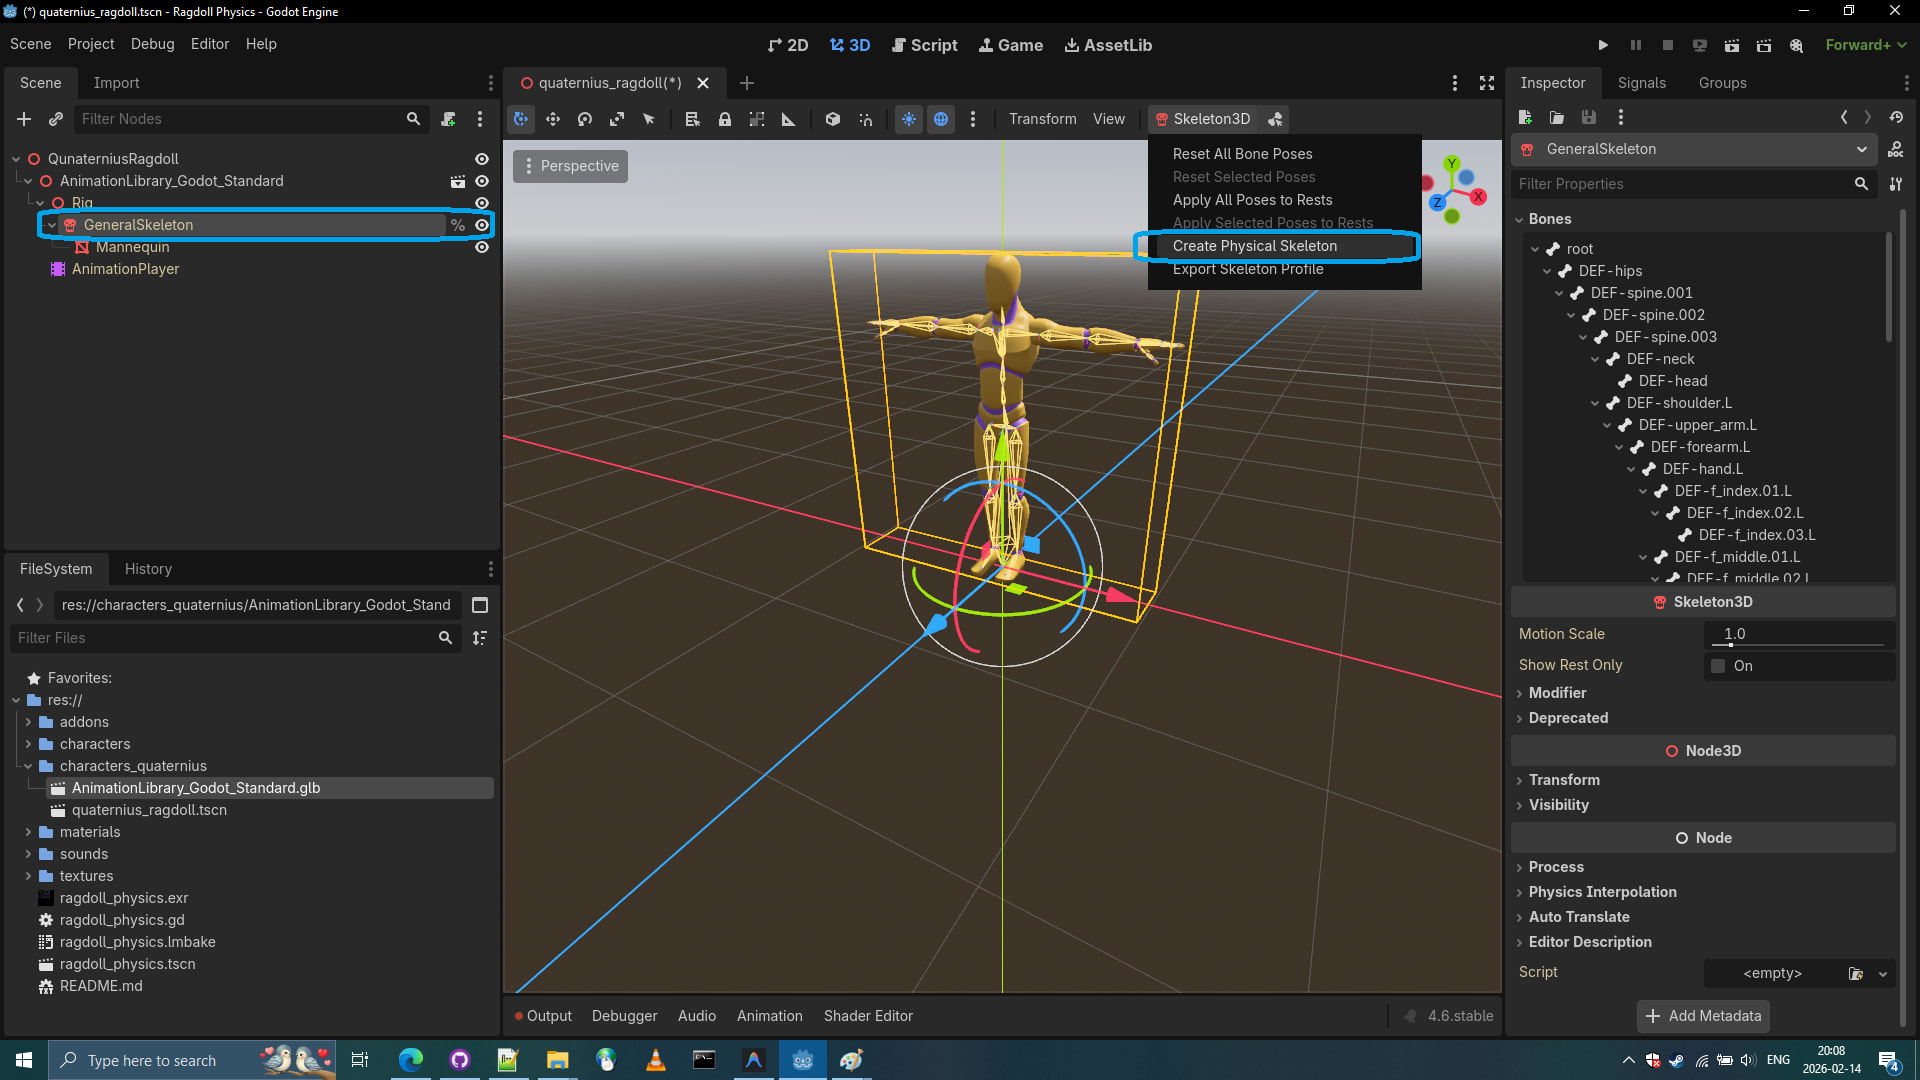Screen dimensions: 1920x1080
Task: Click the Add Metadata button
Action: (x=1703, y=1016)
